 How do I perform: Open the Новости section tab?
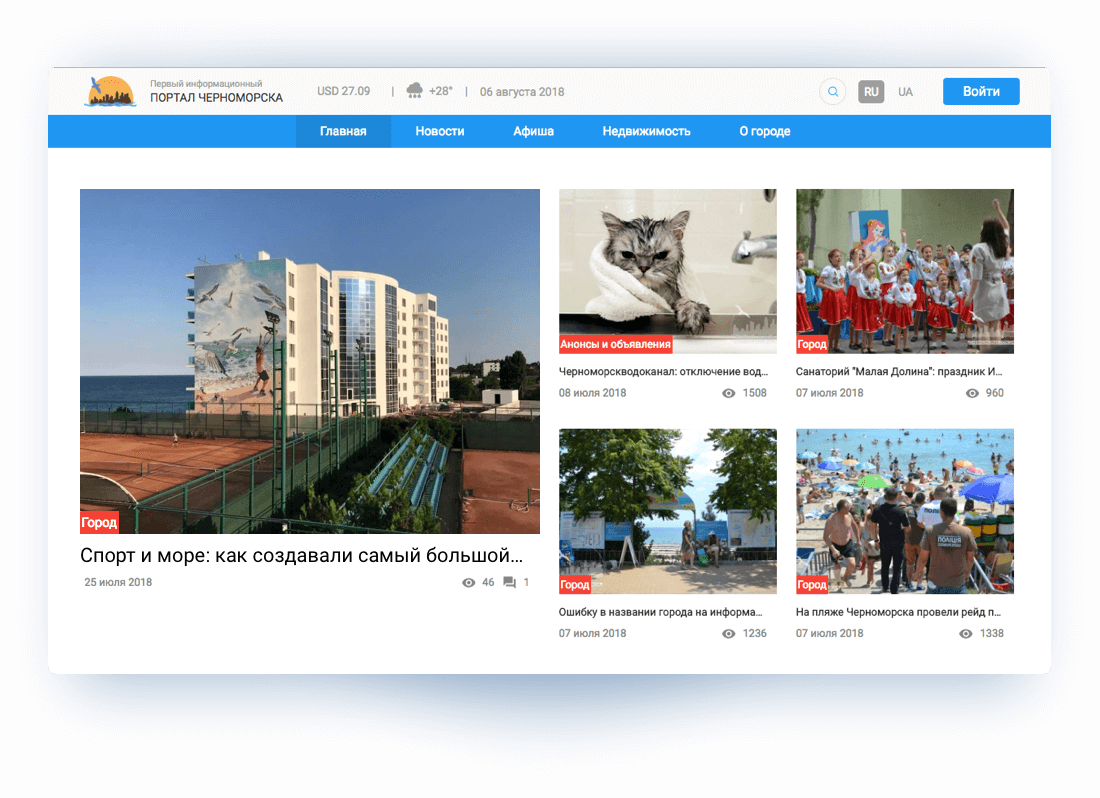[x=439, y=131]
